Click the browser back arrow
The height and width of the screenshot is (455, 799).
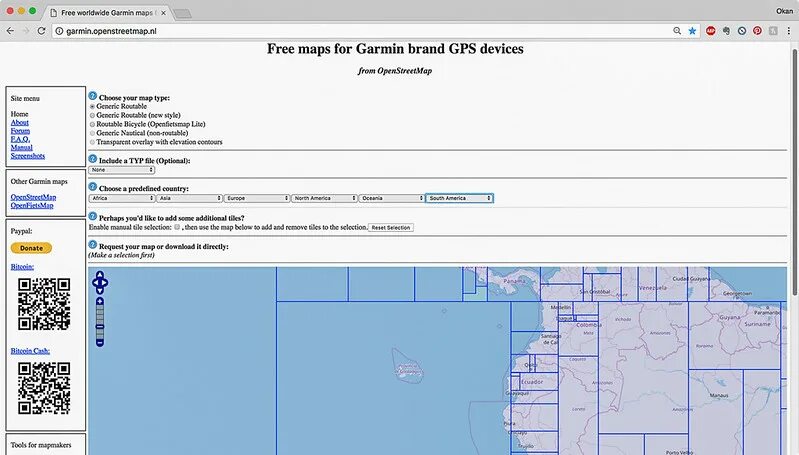point(10,31)
